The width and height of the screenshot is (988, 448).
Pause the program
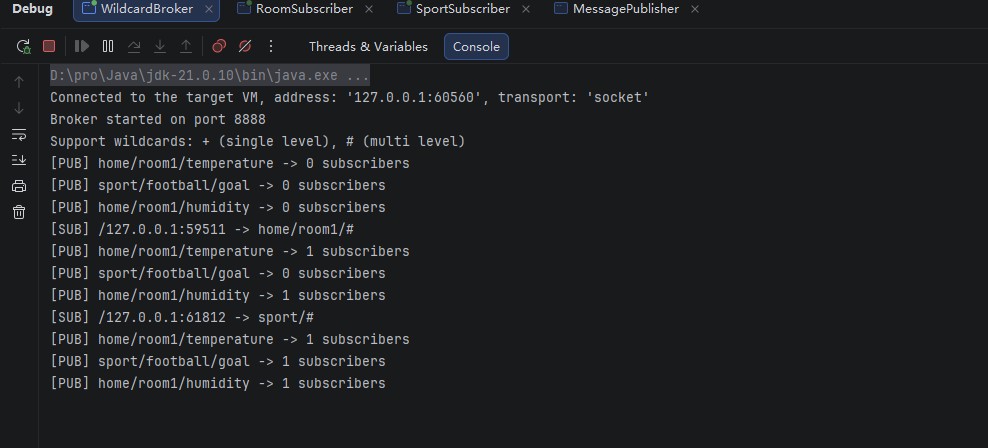[108, 46]
